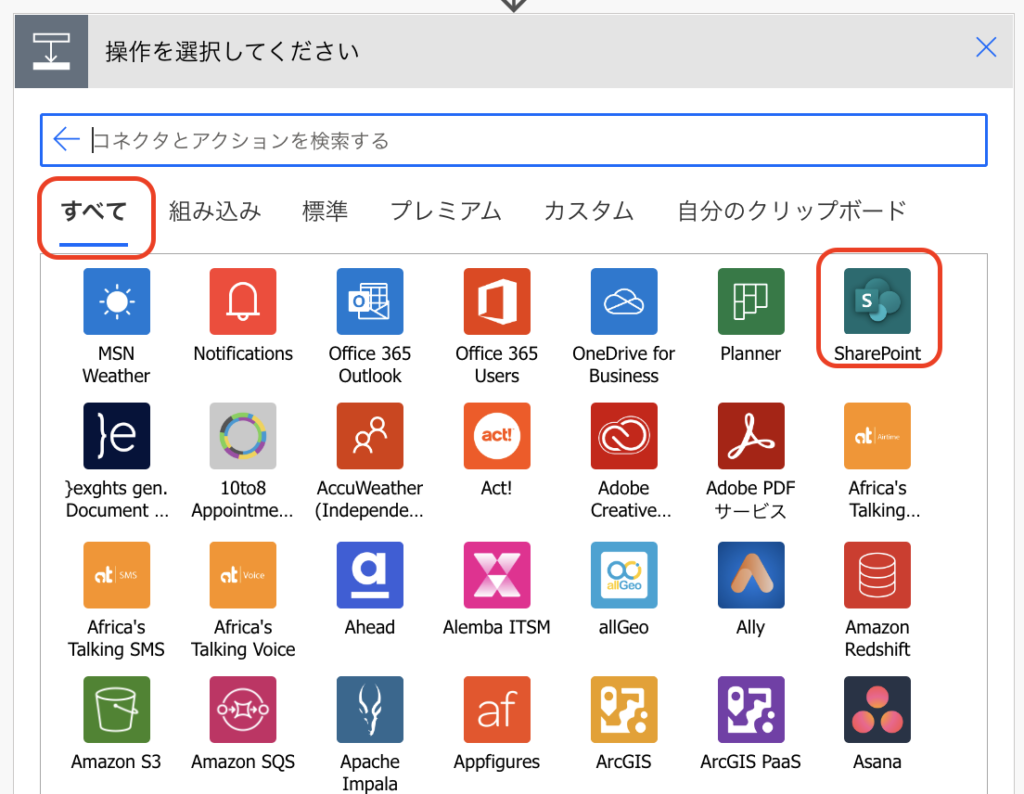Screen dimensions: 1024x794
Task: Show the プレミアム connectors tab
Action: click(x=445, y=212)
